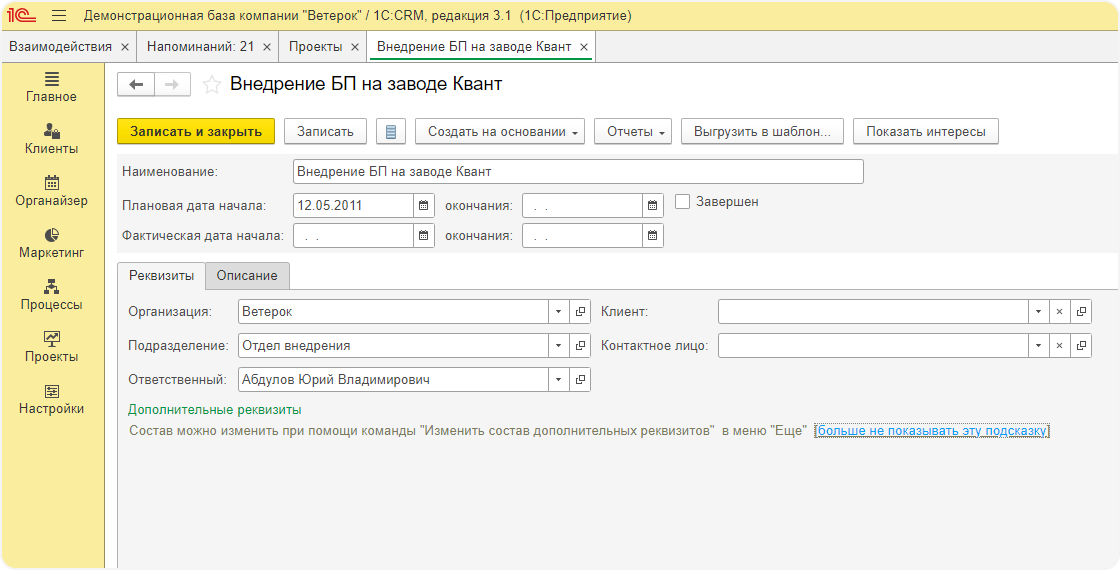Go forward with the right arrow button
Image resolution: width=1120 pixels, height=570 pixels.
[x=172, y=85]
